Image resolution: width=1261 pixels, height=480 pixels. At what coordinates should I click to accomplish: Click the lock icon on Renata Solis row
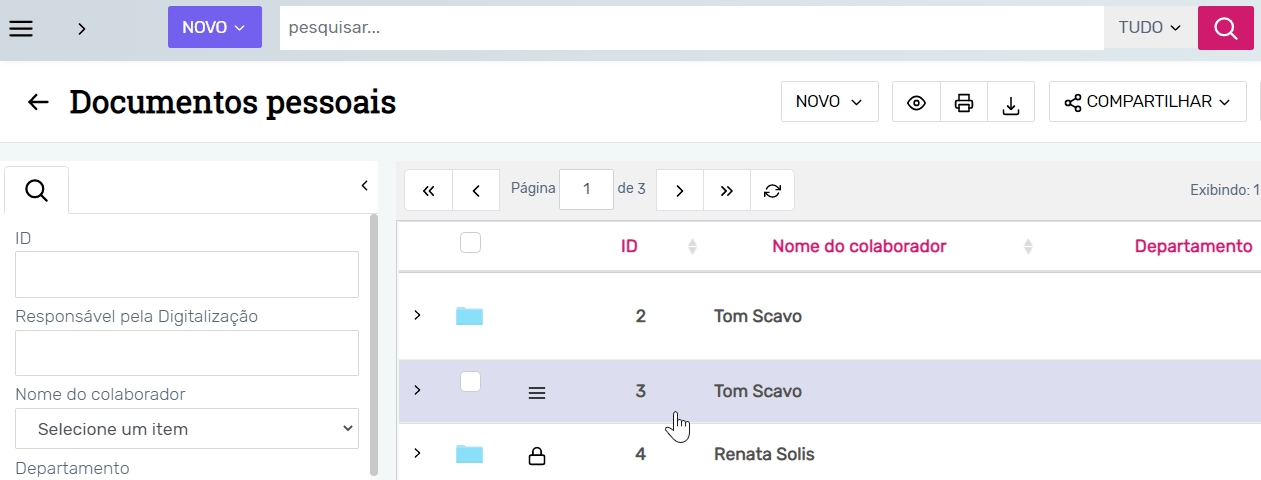pyautogui.click(x=537, y=457)
